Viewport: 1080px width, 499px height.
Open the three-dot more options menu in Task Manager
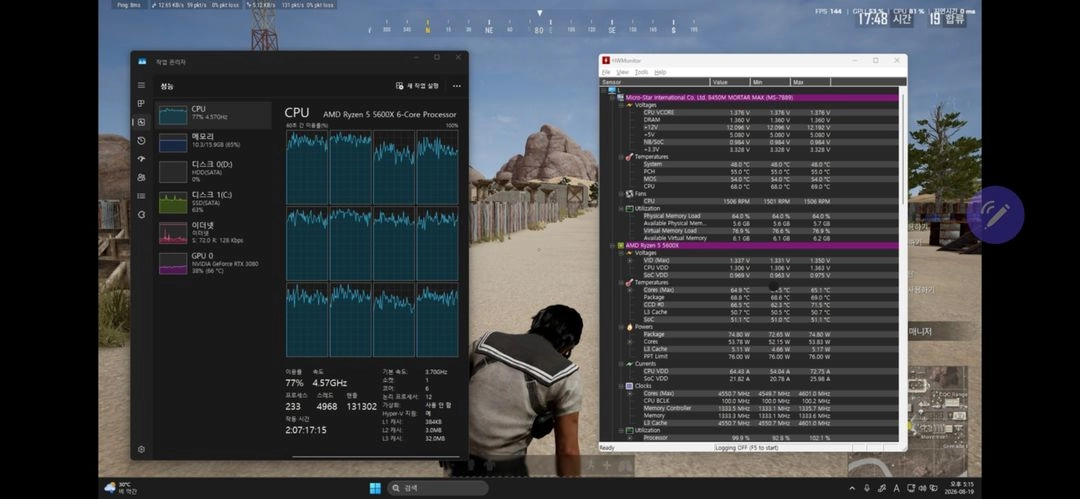457,86
